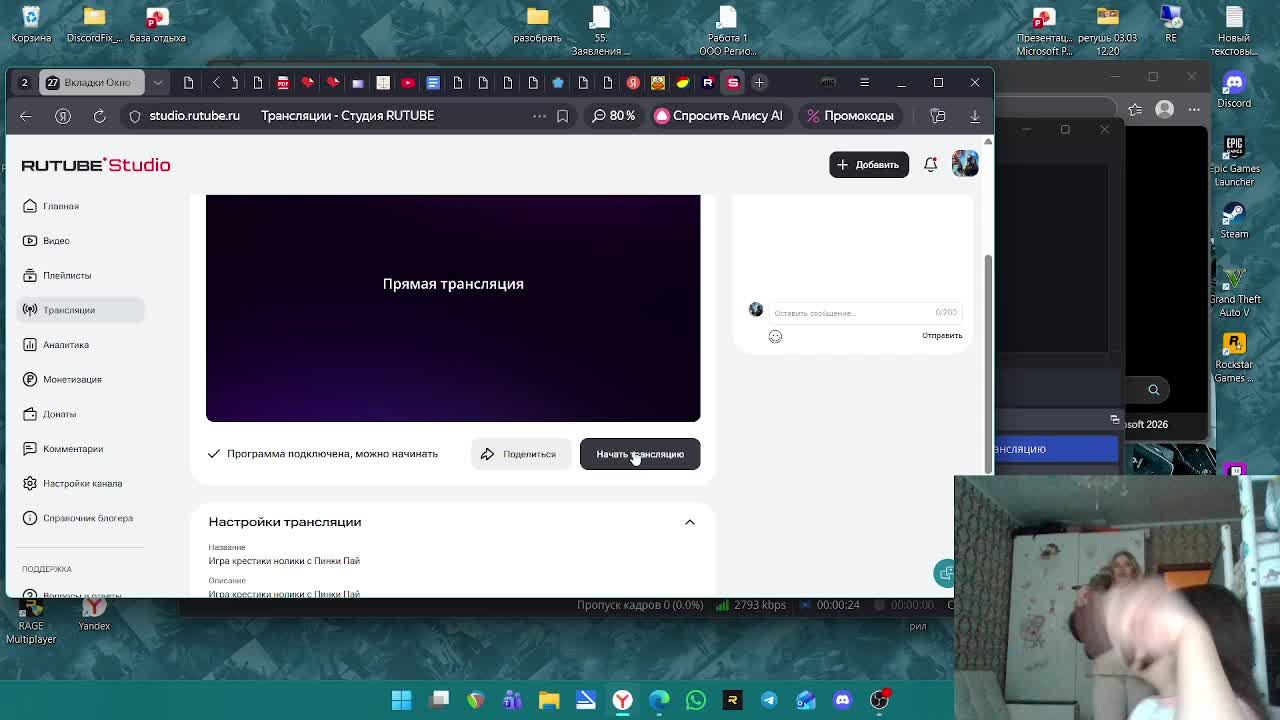Click Отправить in the chat

tap(942, 335)
